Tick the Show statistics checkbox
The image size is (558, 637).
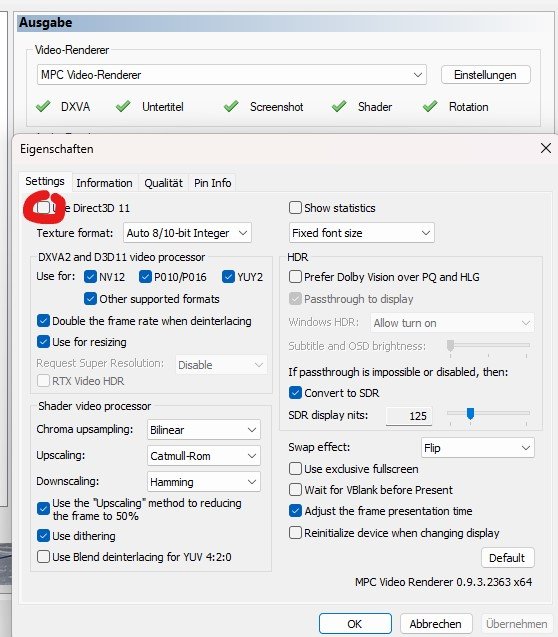pos(295,208)
